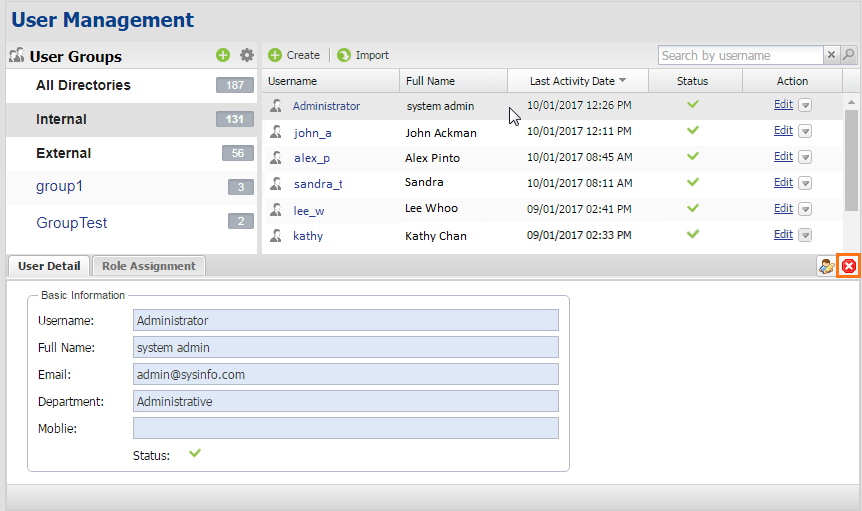The height and width of the screenshot is (511, 862).
Task: Add a new user group
Action: [223, 56]
